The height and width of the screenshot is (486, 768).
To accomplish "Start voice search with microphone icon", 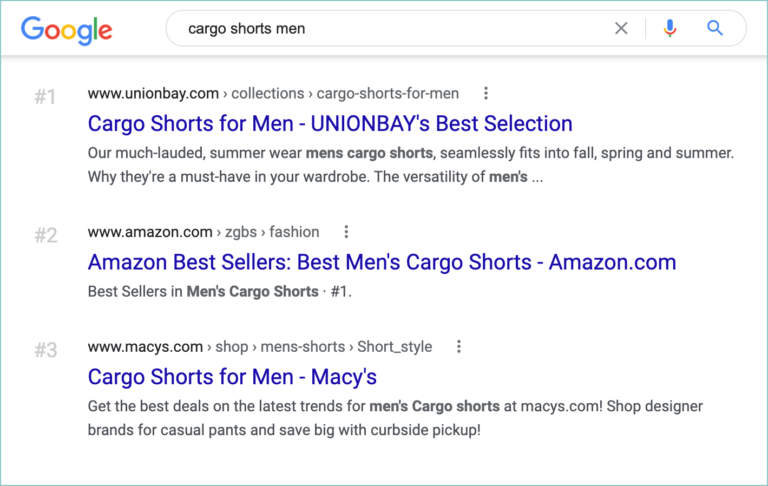I will (670, 28).
